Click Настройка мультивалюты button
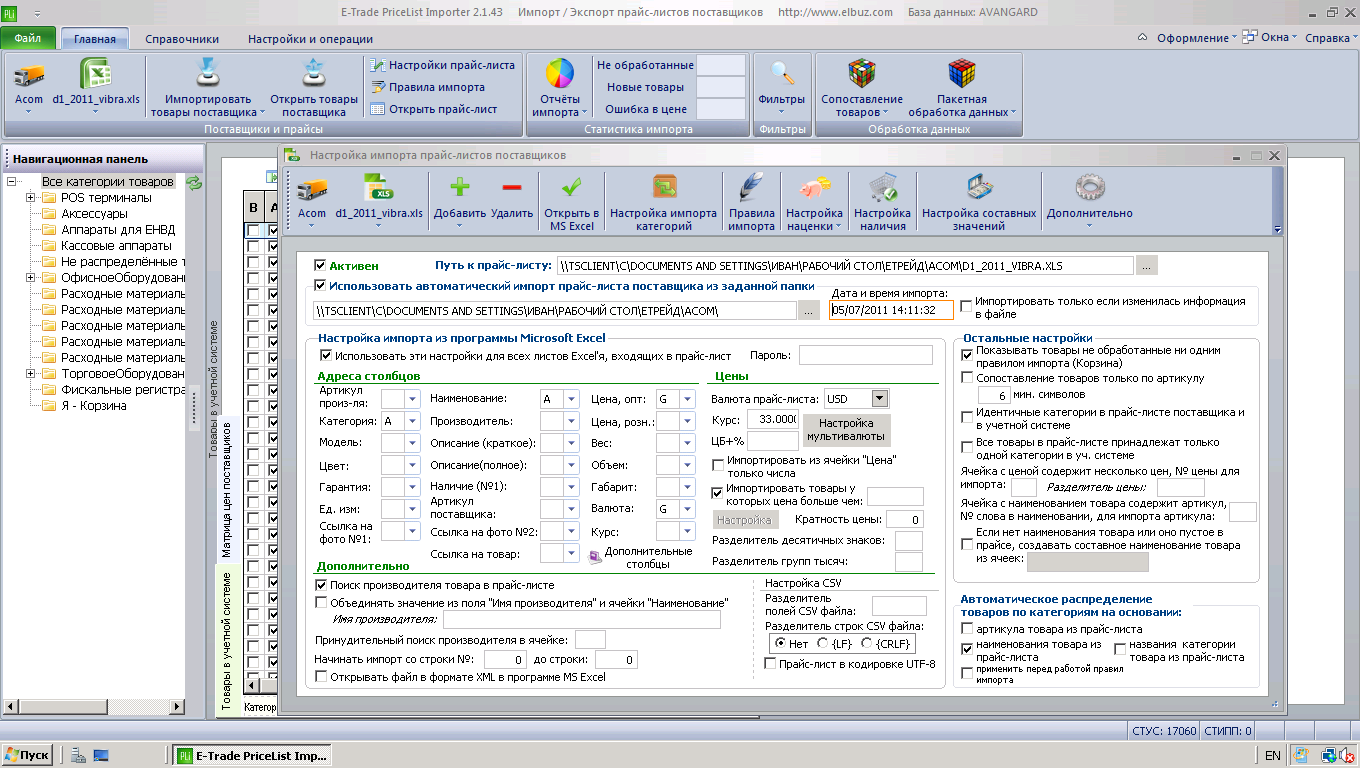1360x768 pixels. [x=846, y=431]
